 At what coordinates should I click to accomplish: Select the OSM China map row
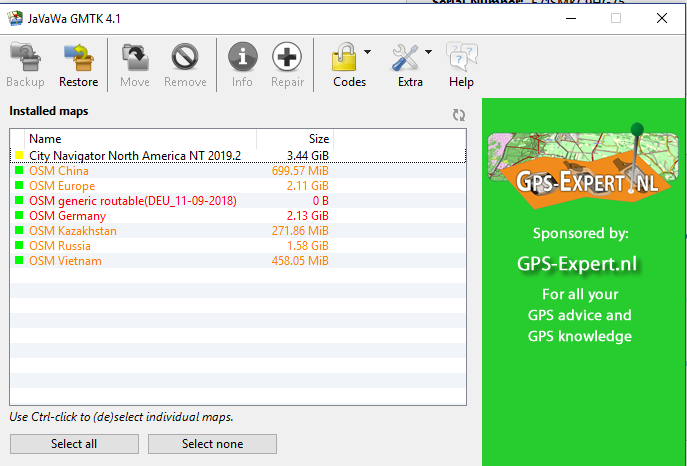coord(238,171)
